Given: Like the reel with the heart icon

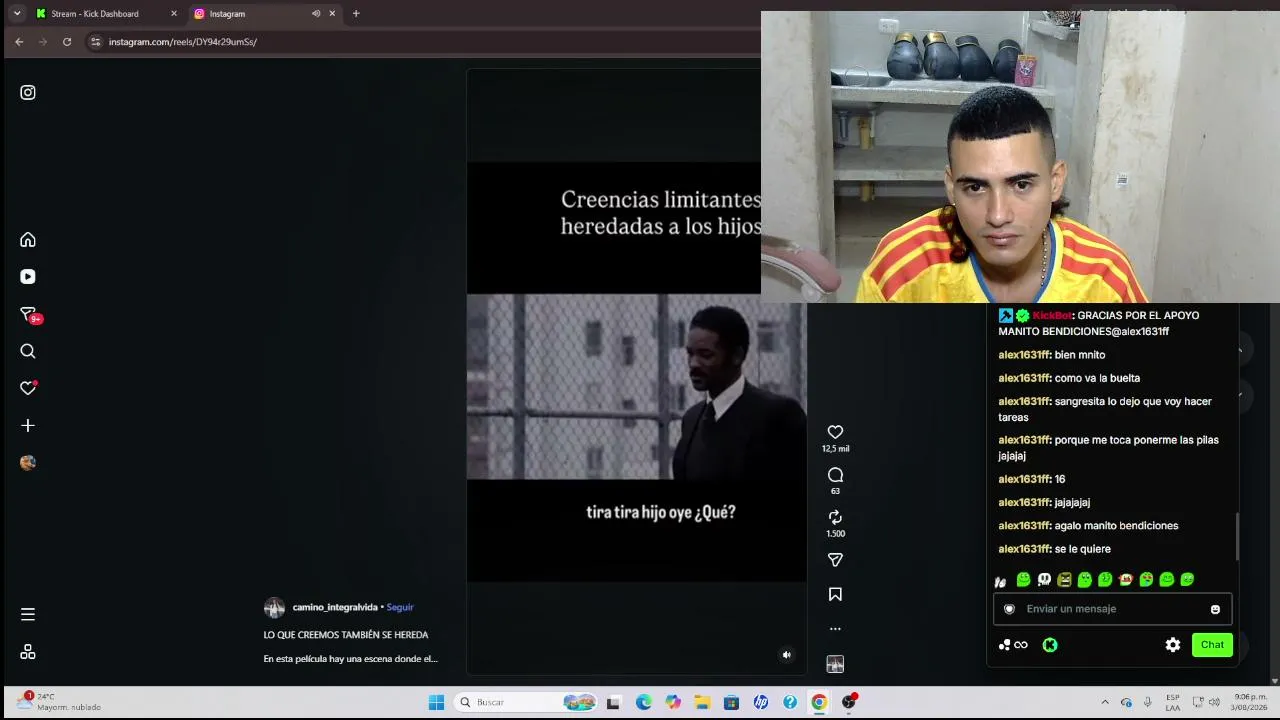Looking at the screenshot, I should click(x=835, y=432).
